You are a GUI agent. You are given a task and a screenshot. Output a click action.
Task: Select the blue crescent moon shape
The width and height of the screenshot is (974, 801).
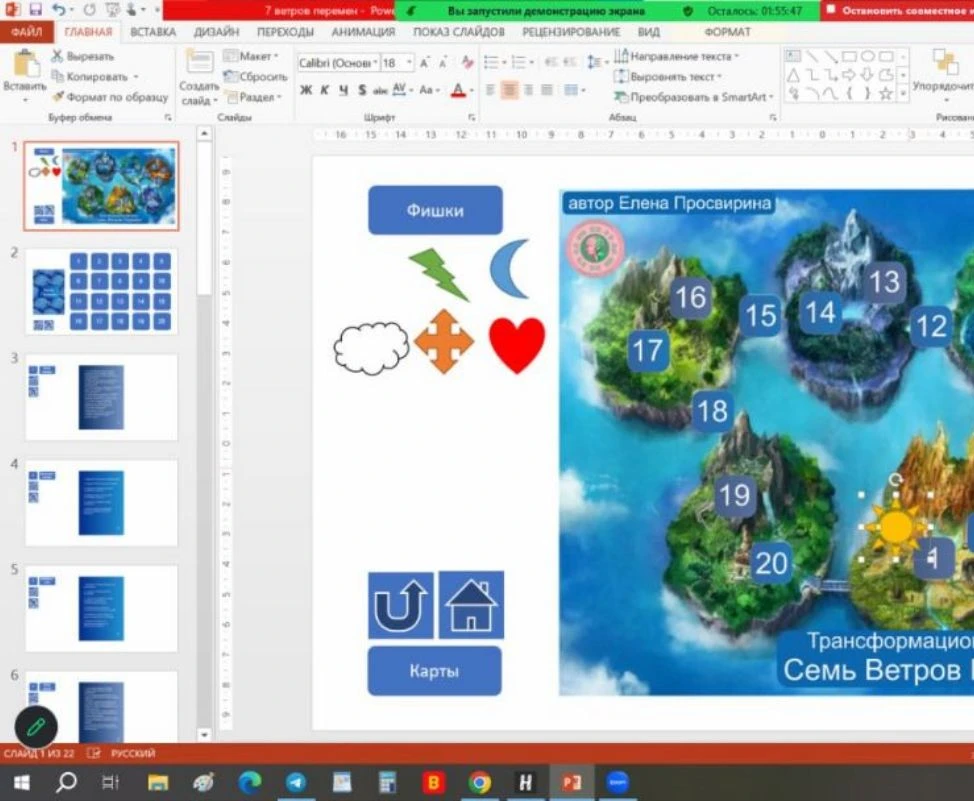tap(509, 269)
